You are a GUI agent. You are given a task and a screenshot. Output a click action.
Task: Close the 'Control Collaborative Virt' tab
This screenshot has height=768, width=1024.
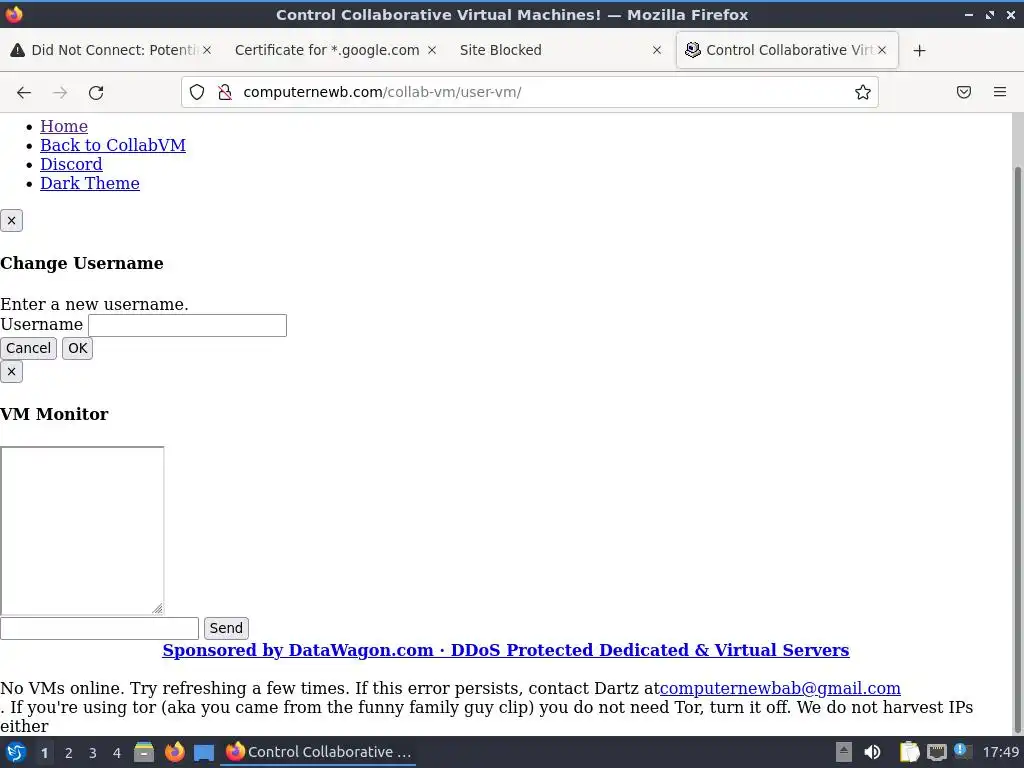click(882, 50)
